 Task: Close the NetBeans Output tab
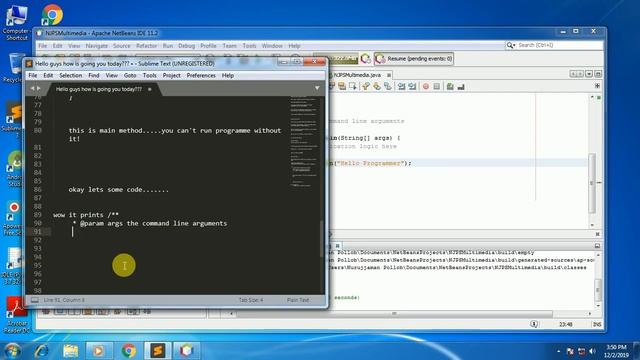(338, 246)
